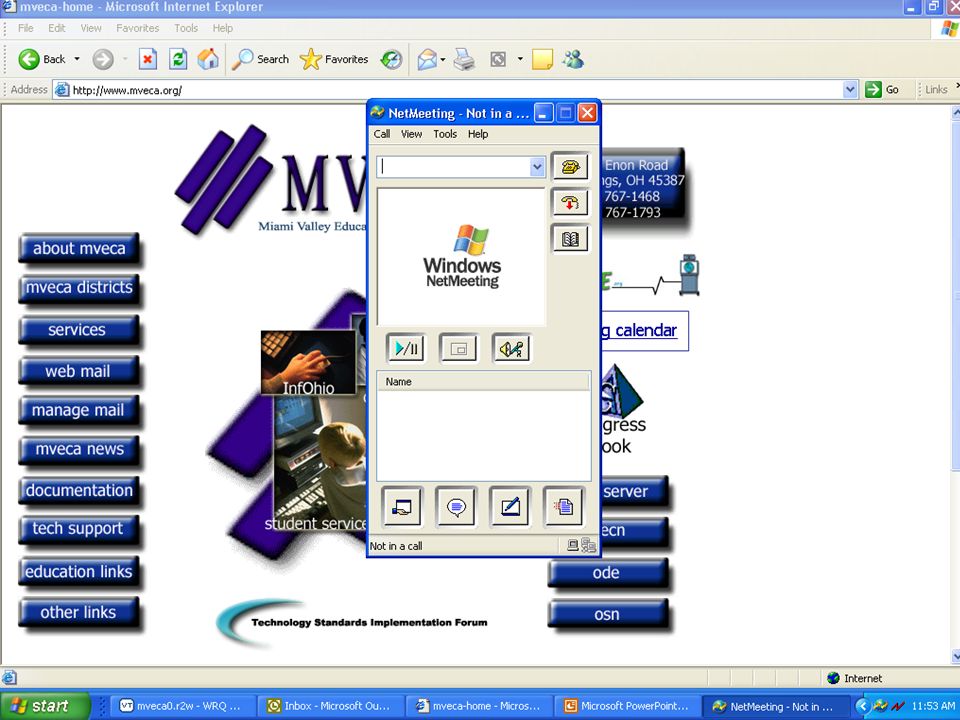Open the Find Someone directory book icon
This screenshot has width=960, height=720.
point(570,239)
